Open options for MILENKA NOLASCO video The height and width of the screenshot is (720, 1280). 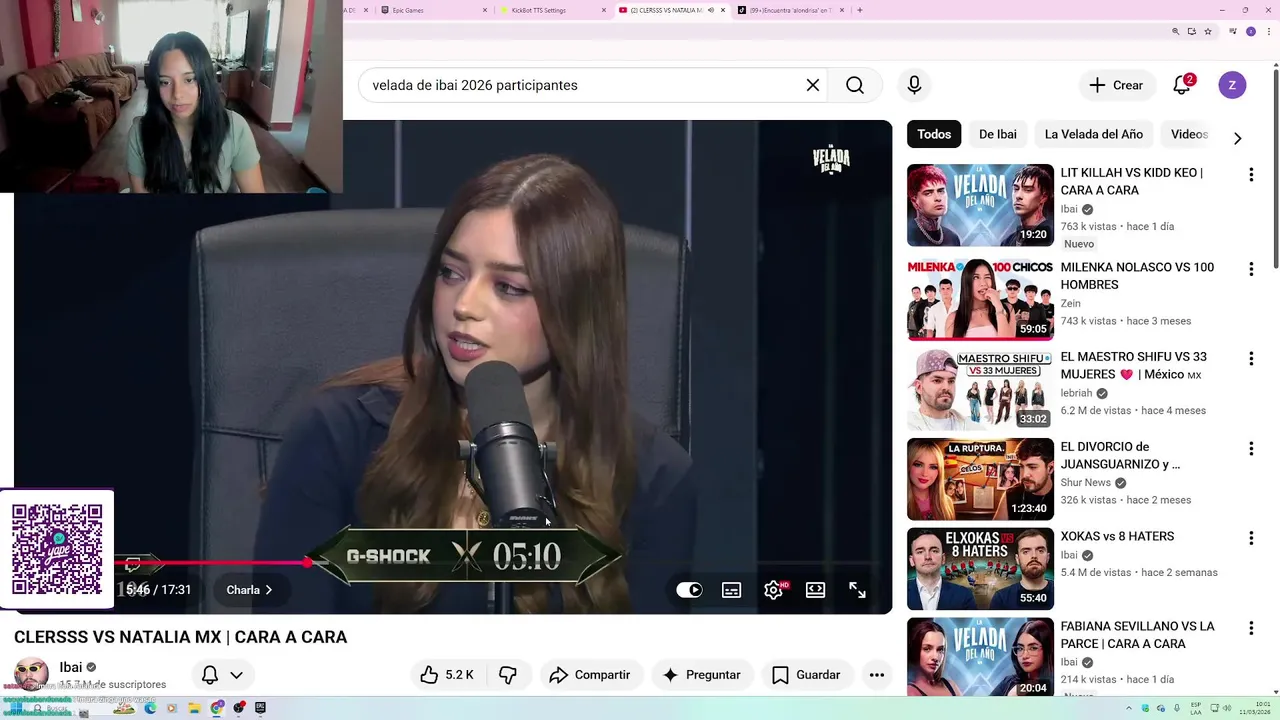pos(1250,269)
